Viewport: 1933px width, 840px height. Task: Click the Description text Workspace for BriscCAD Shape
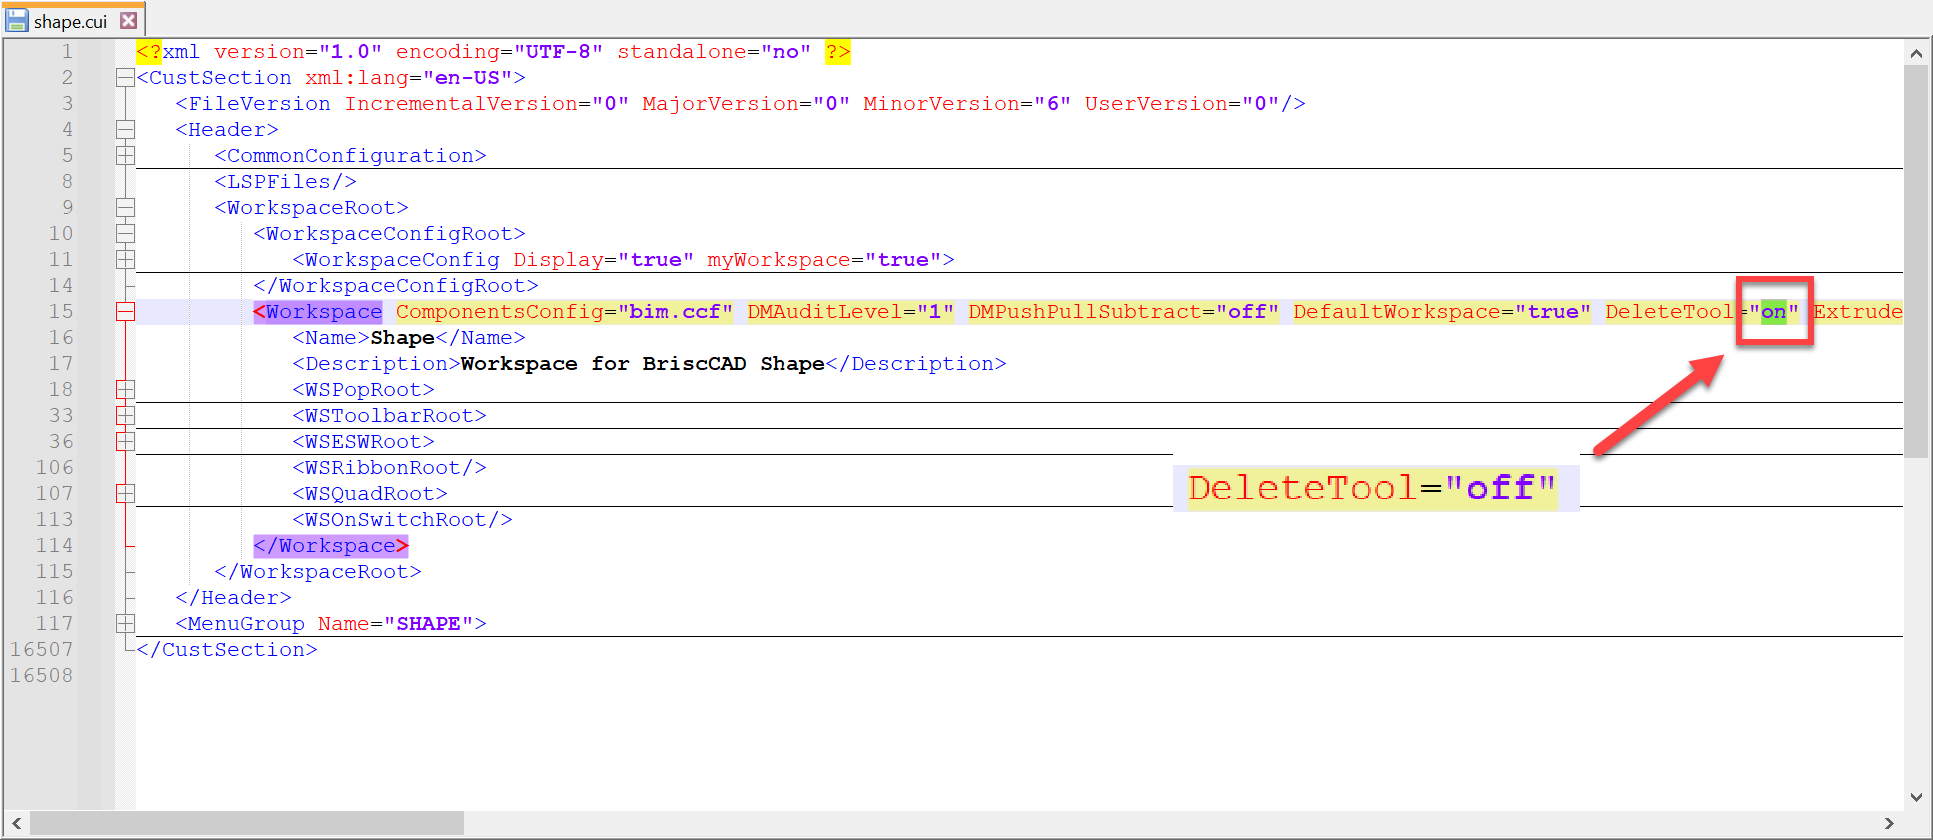coord(642,364)
